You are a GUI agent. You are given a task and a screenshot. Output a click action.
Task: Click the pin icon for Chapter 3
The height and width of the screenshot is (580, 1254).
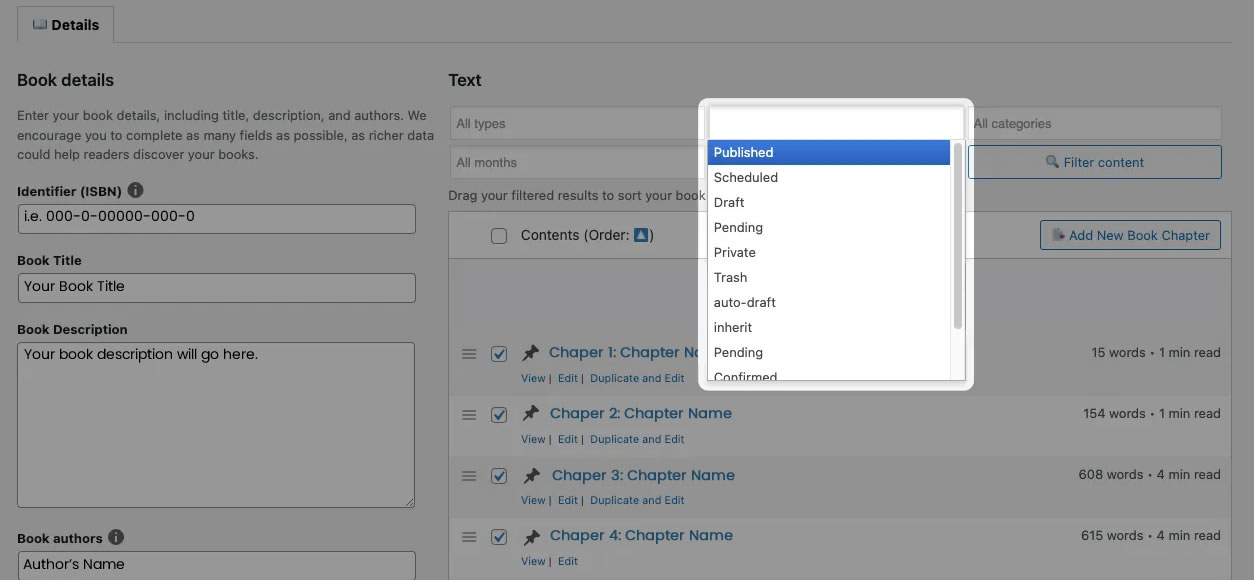click(531, 476)
